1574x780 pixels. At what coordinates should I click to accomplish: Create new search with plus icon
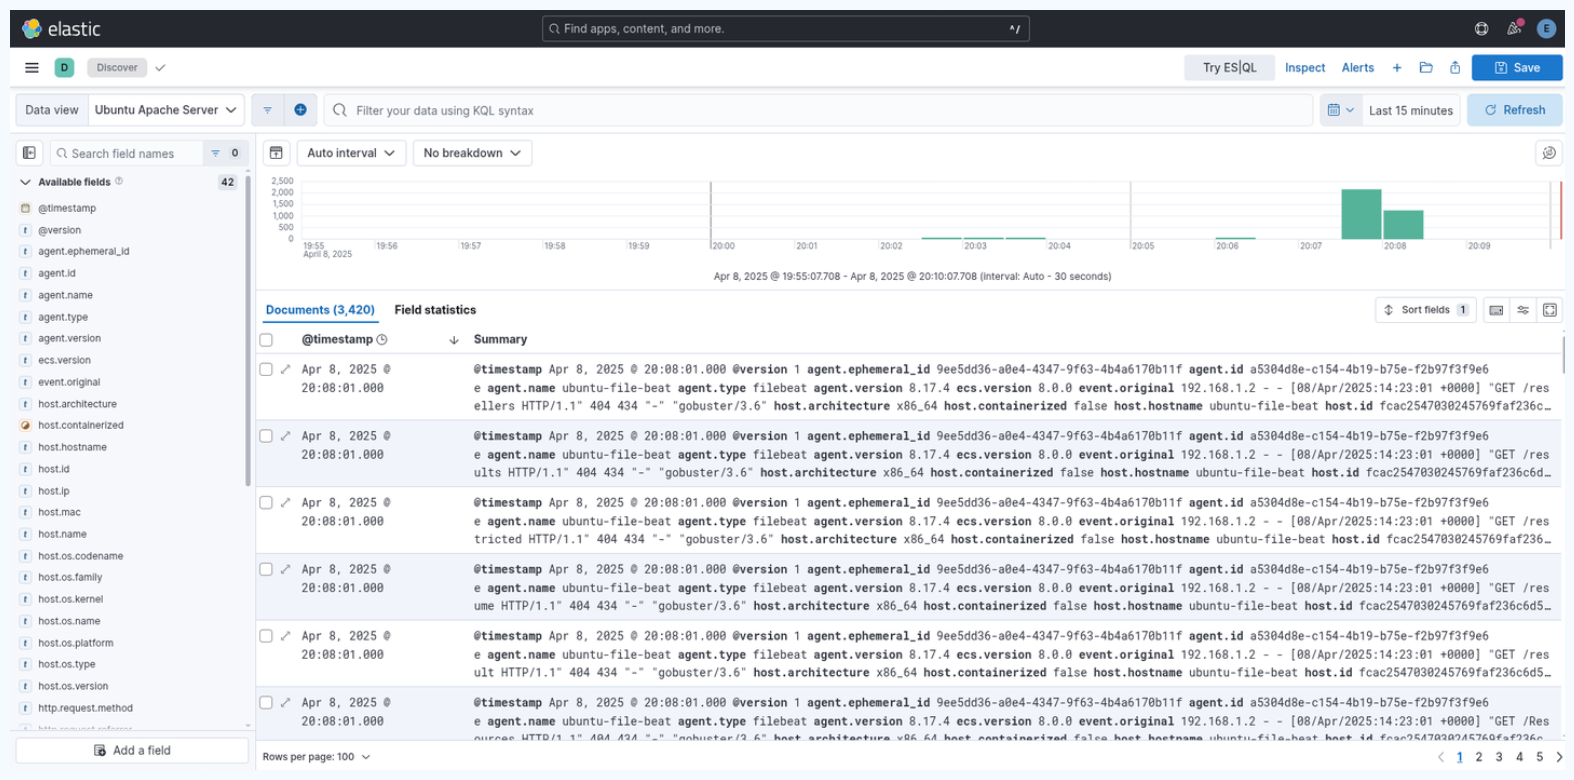[1397, 68]
